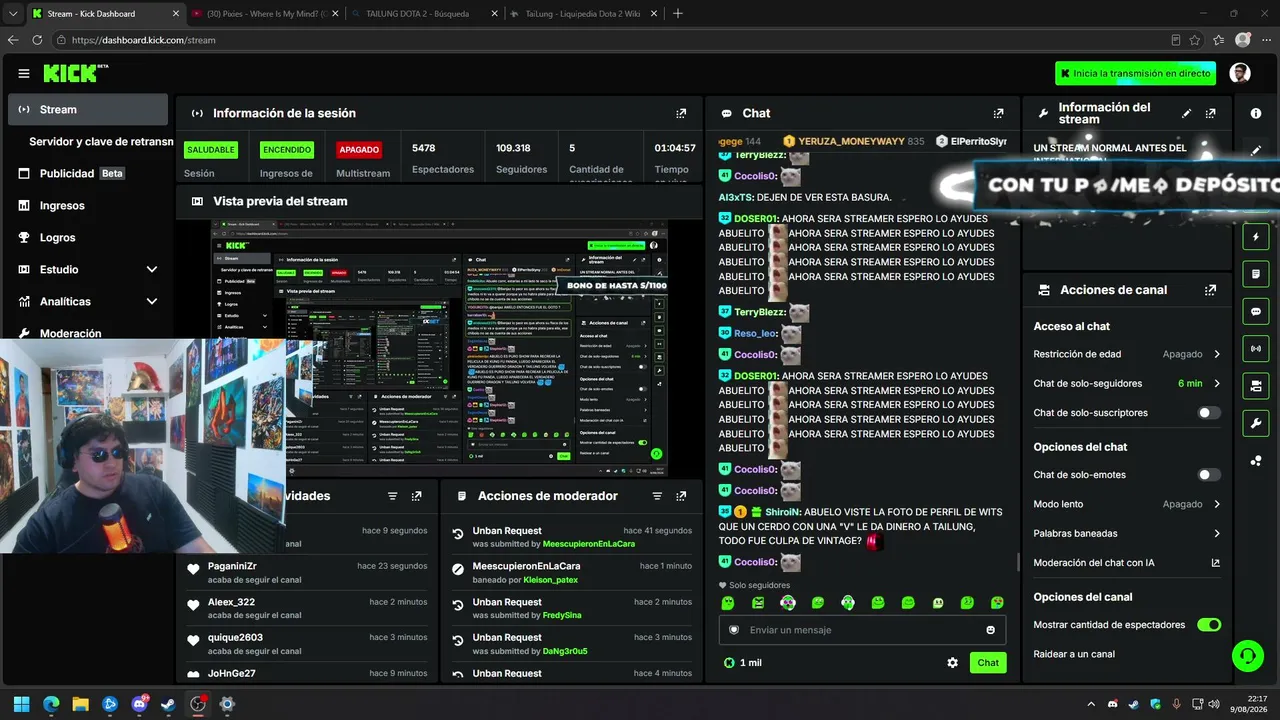The width and height of the screenshot is (1280, 720).
Task: Open a new browser tab
Action: 678,14
